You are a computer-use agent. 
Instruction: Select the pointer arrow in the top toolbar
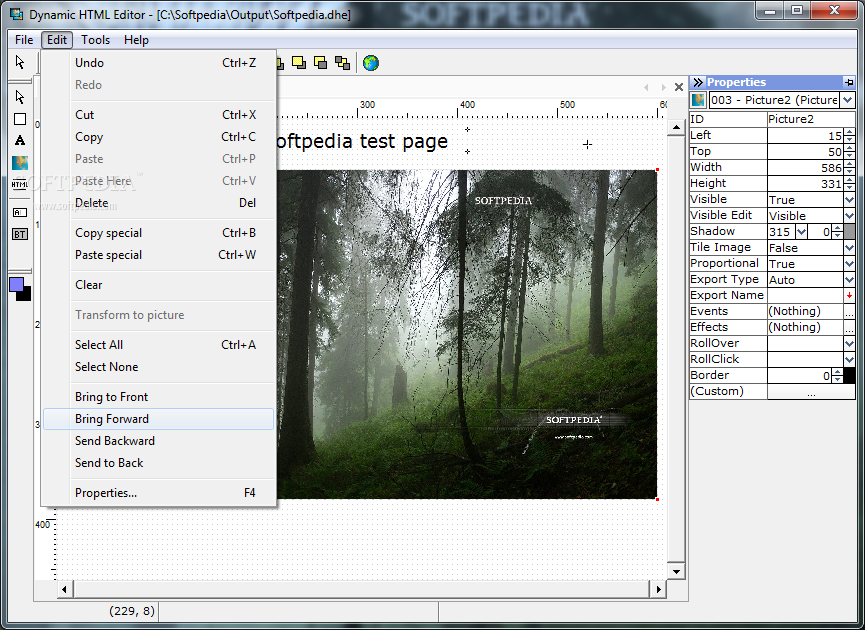click(20, 62)
